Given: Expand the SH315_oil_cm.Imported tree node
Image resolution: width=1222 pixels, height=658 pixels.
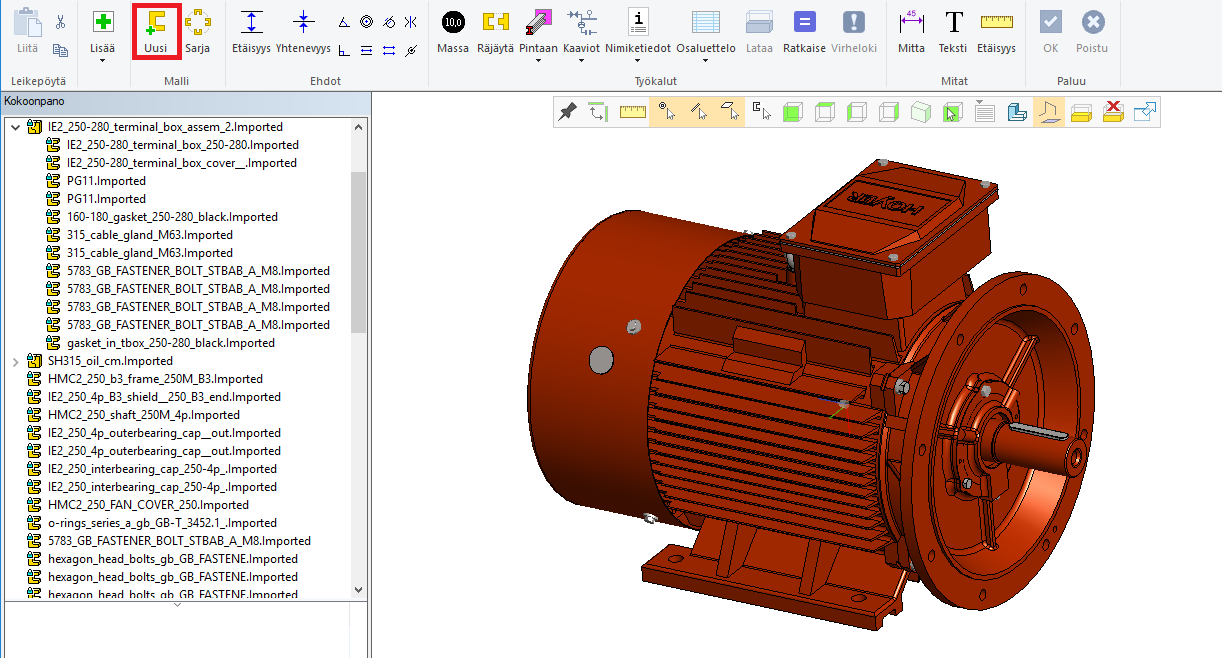Looking at the screenshot, I should (x=15, y=361).
